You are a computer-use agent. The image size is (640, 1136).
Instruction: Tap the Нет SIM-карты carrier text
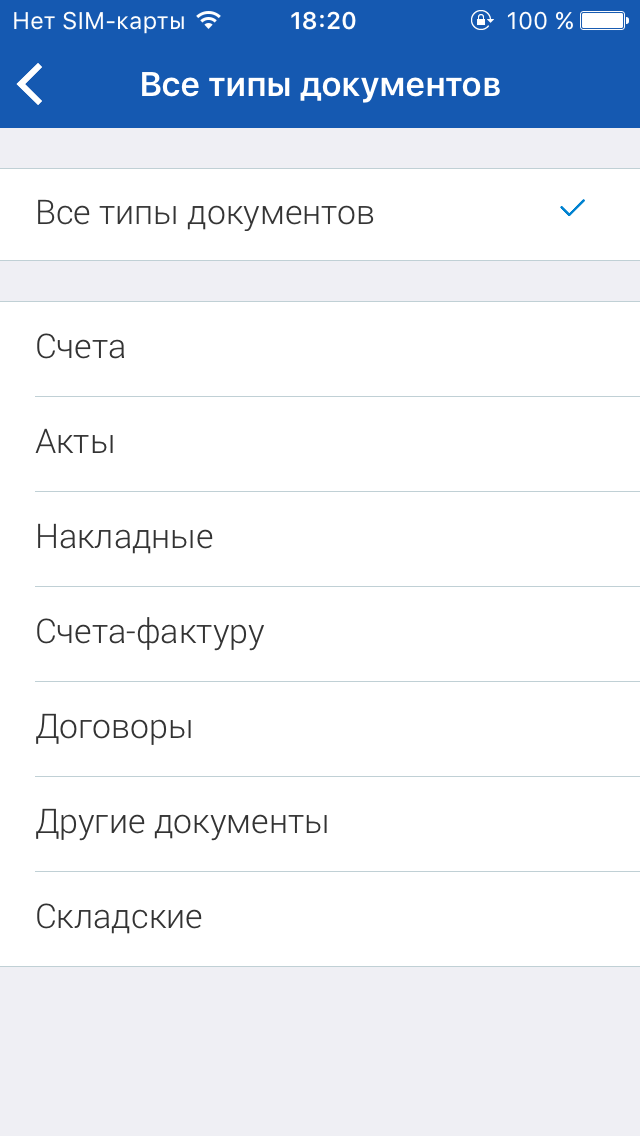[x=99, y=22]
